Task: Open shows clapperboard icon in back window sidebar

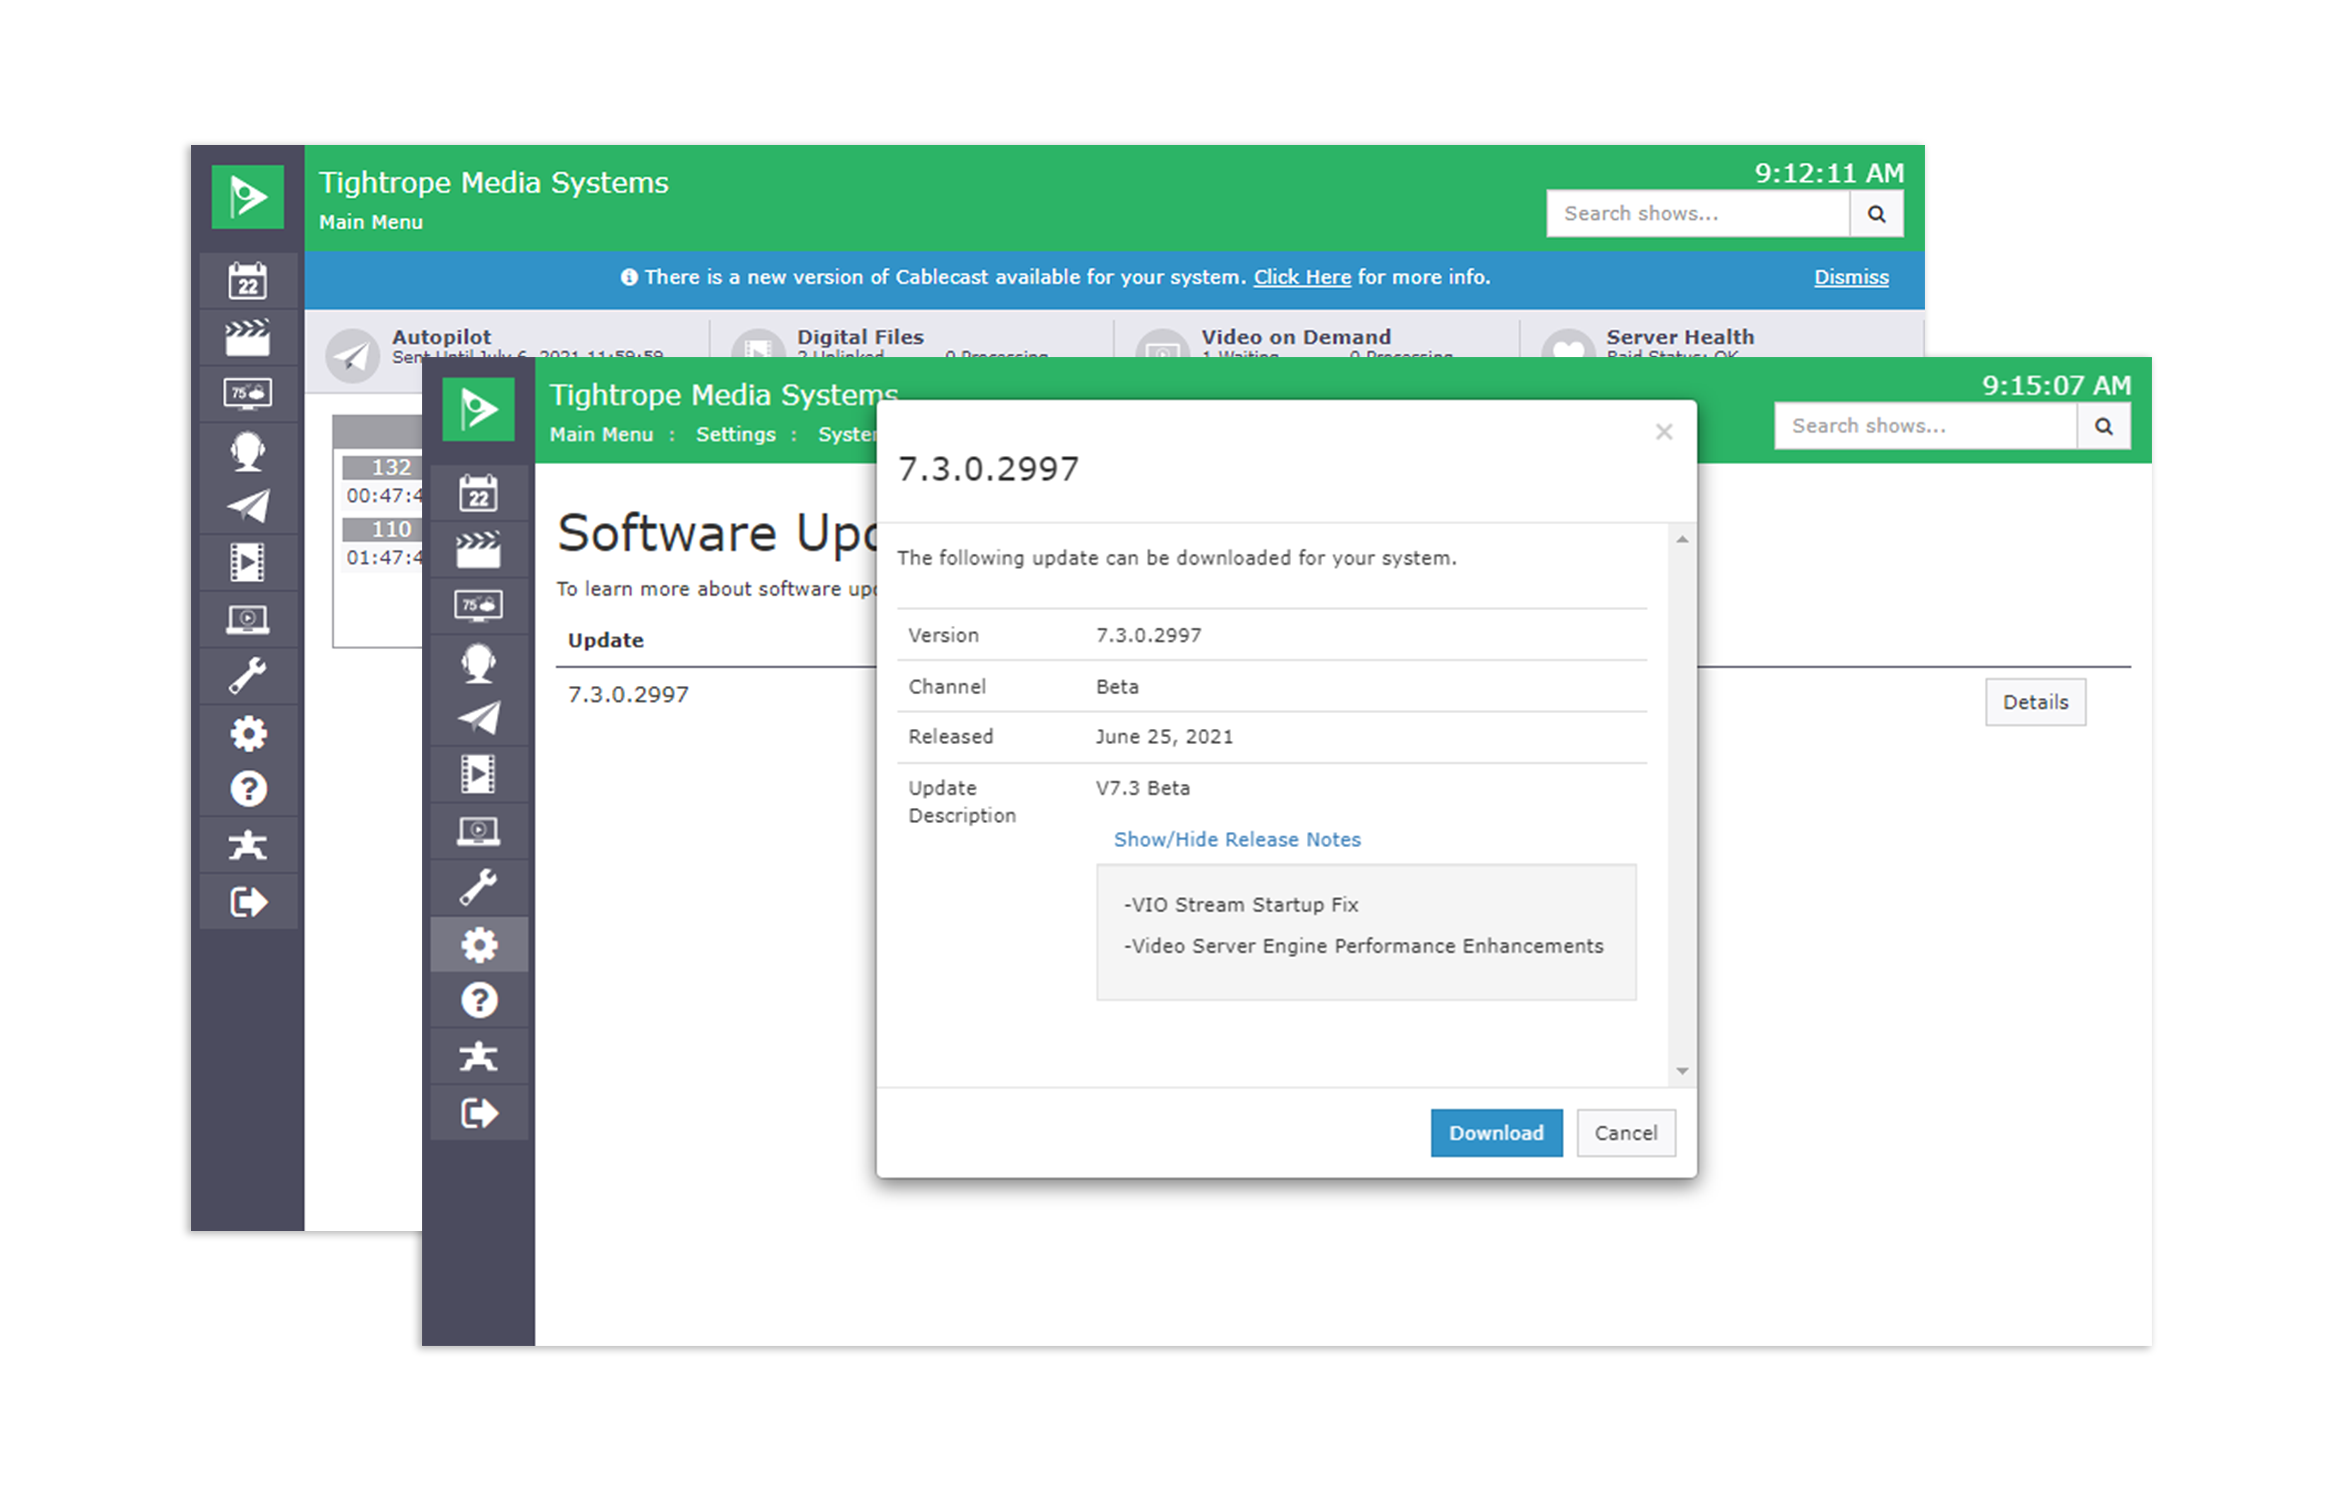Action: (x=248, y=338)
